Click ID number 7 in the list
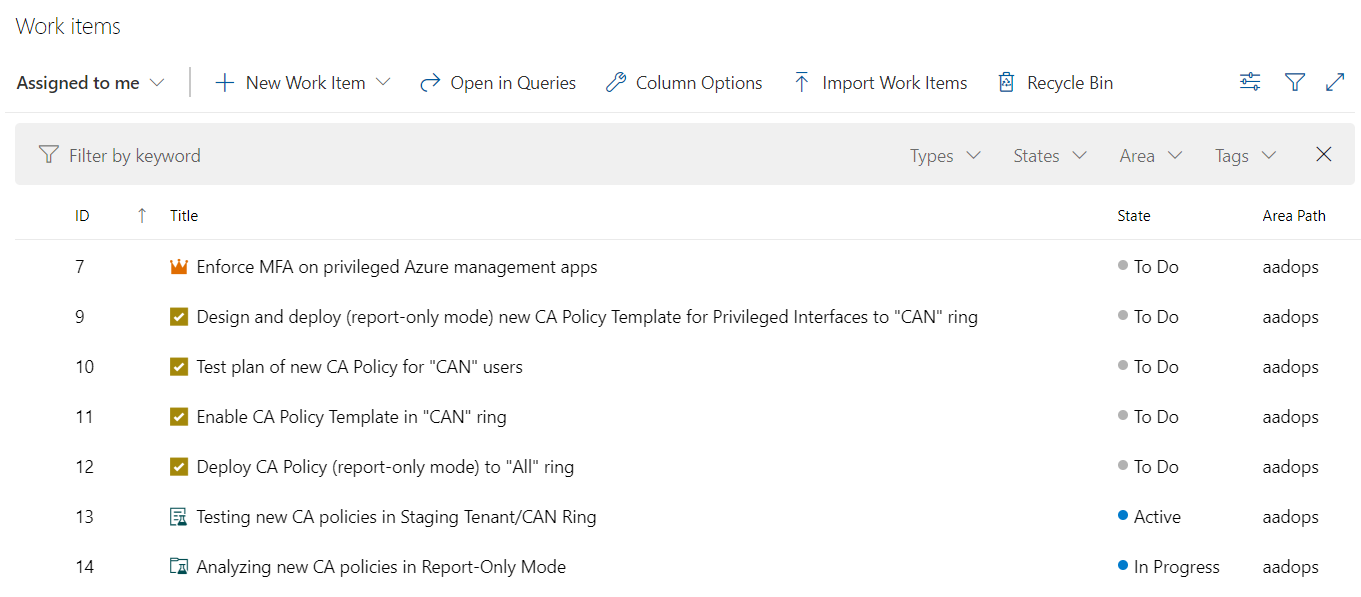Viewport: 1361px width, 597px height. click(79, 267)
